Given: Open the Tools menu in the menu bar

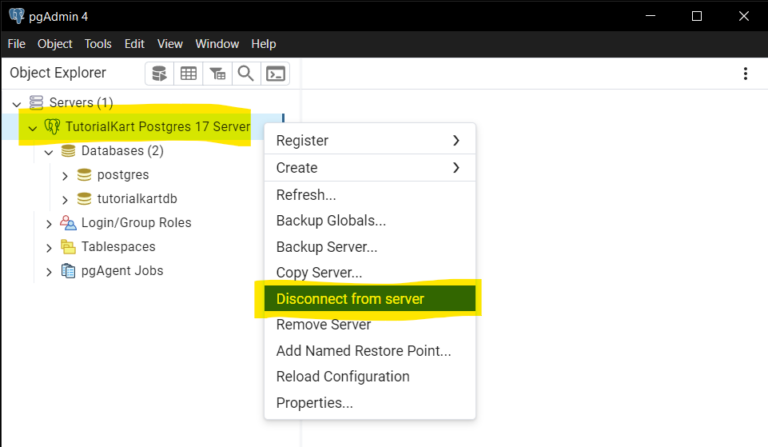Looking at the screenshot, I should pos(98,44).
